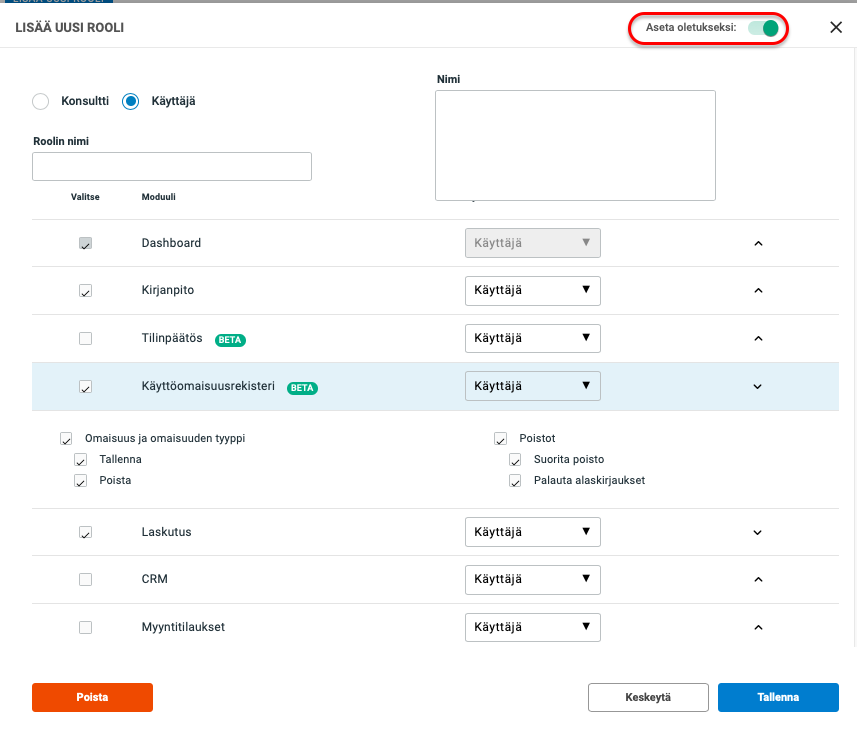Click the blue Tallenna button
Viewport: 857px width, 731px height.
click(x=778, y=697)
